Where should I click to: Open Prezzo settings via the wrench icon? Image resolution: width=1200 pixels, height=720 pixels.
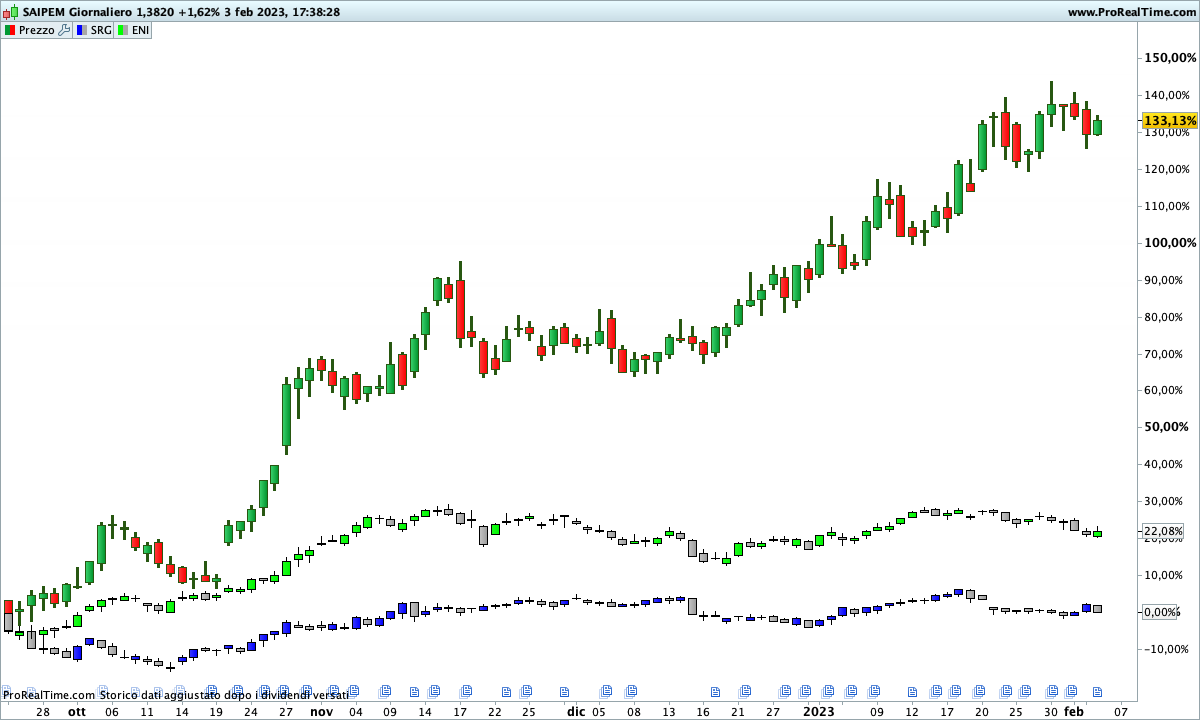pyautogui.click(x=65, y=30)
